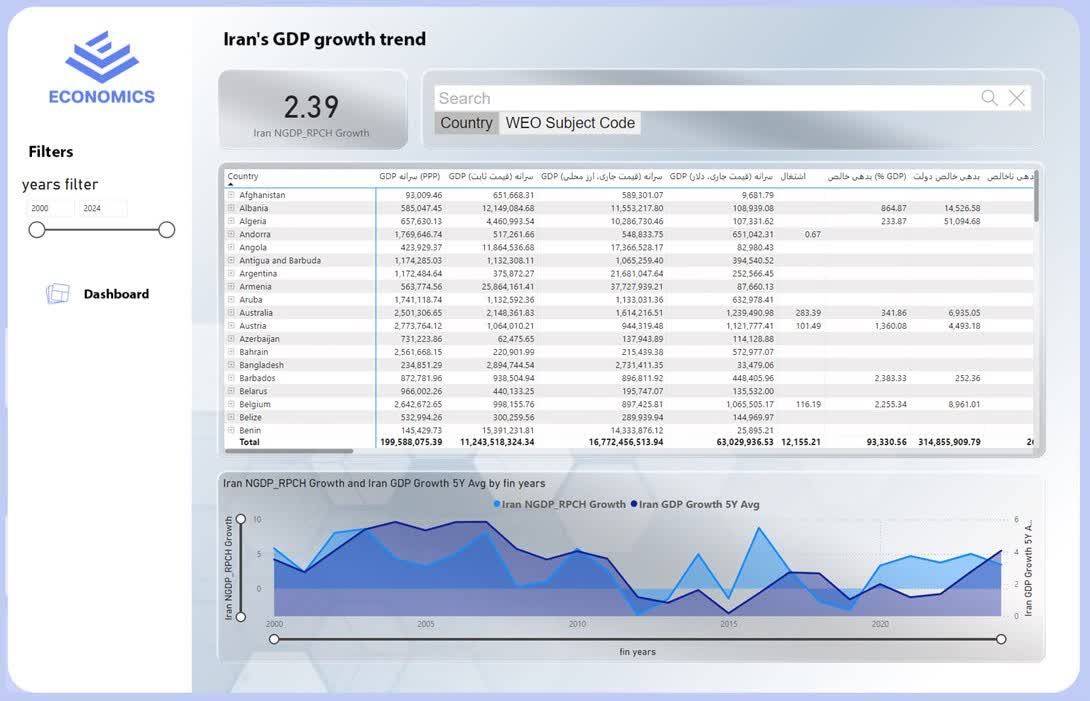Select the WEO Subject Code tab
This screenshot has width=1090, height=701.
coord(570,123)
